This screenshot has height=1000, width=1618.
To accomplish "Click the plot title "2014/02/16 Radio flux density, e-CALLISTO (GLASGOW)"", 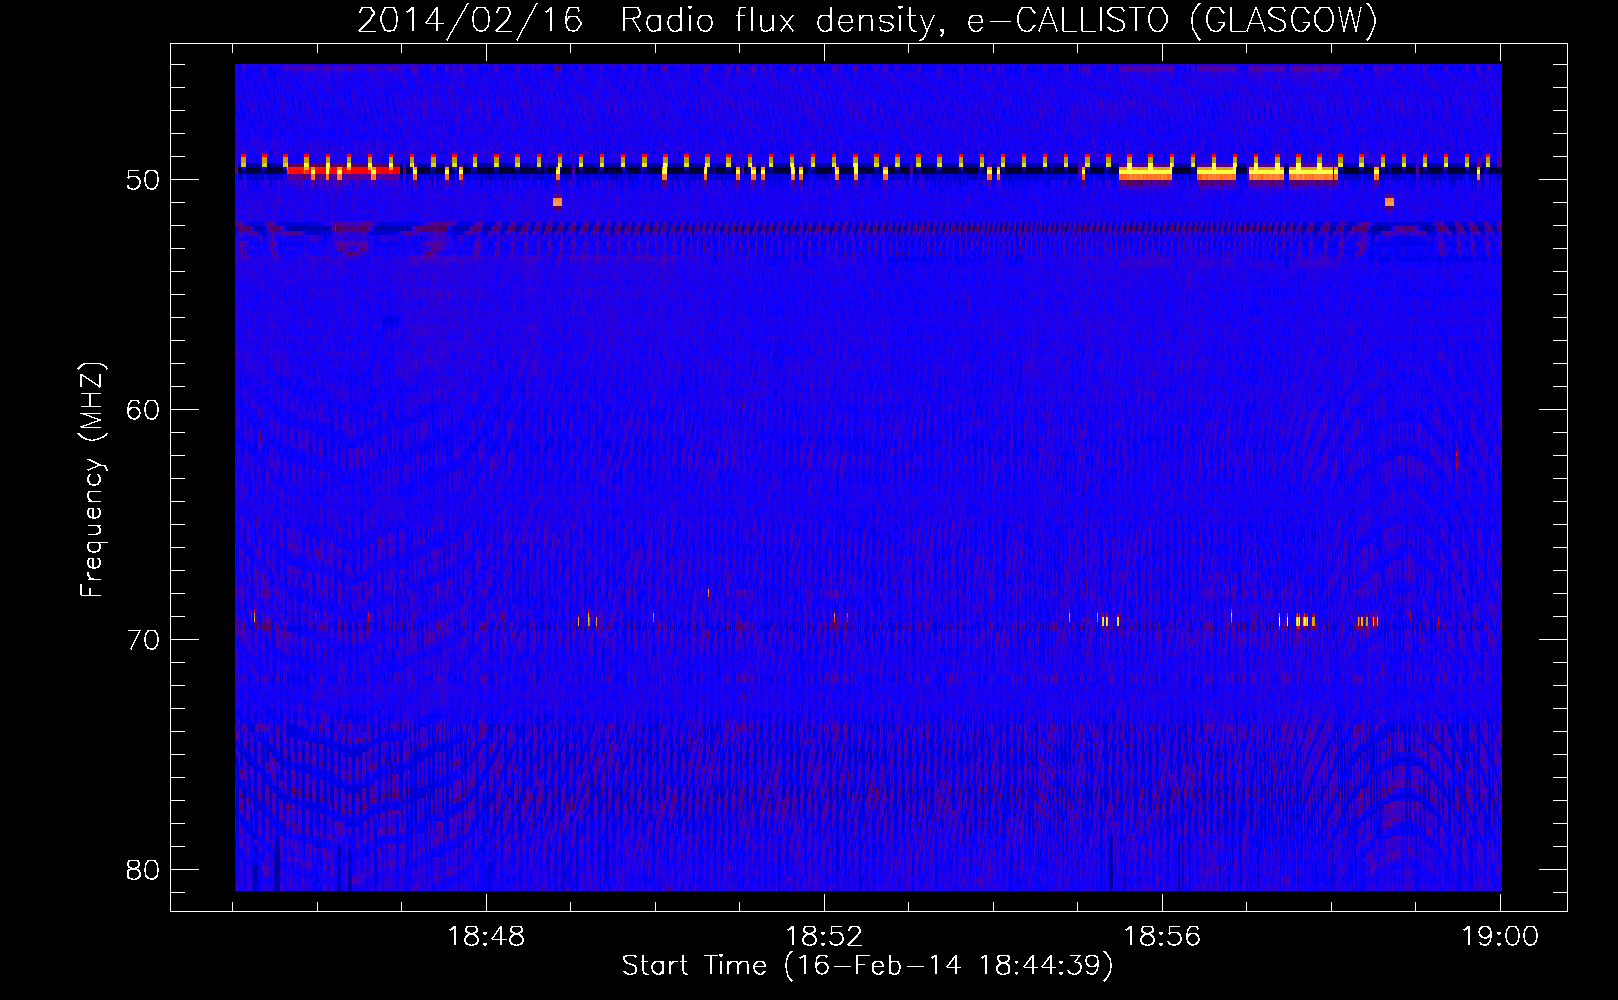I will (867, 21).
